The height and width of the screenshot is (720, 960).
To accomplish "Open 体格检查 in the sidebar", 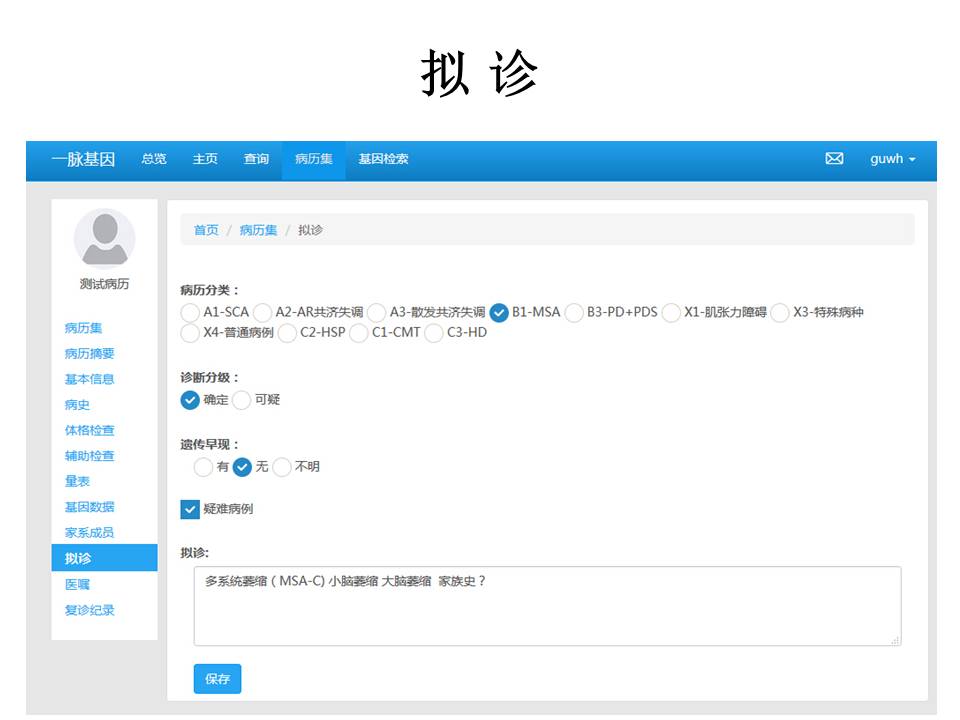I will click(89, 430).
